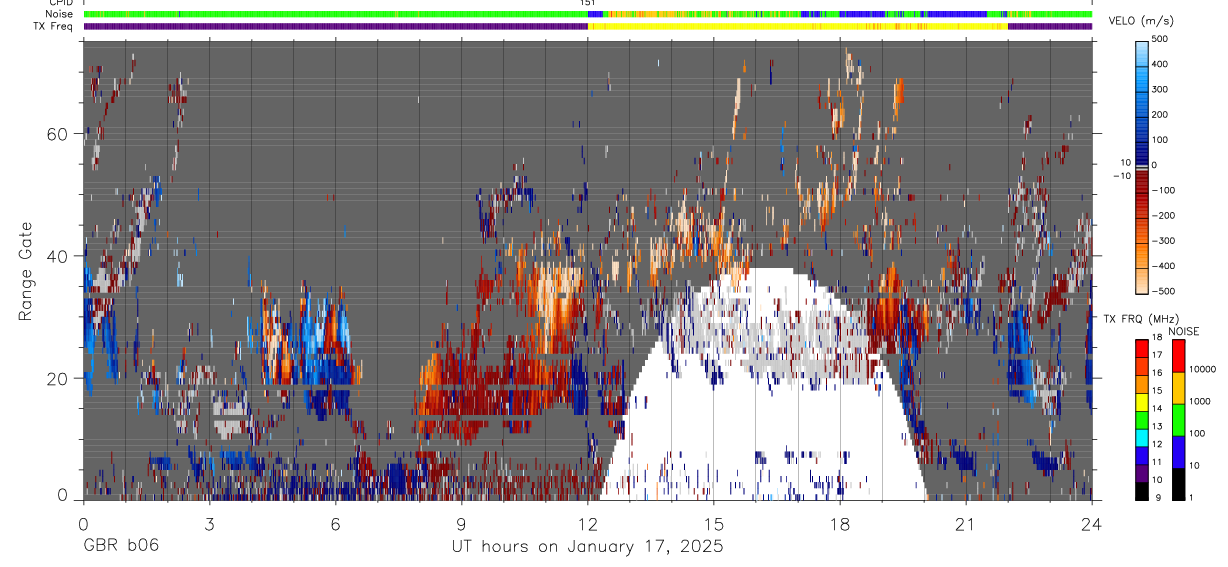The width and height of the screenshot is (1228, 567).
Task: Click the 40 tick on the Range Gate axis
Action: [x=56, y=256]
